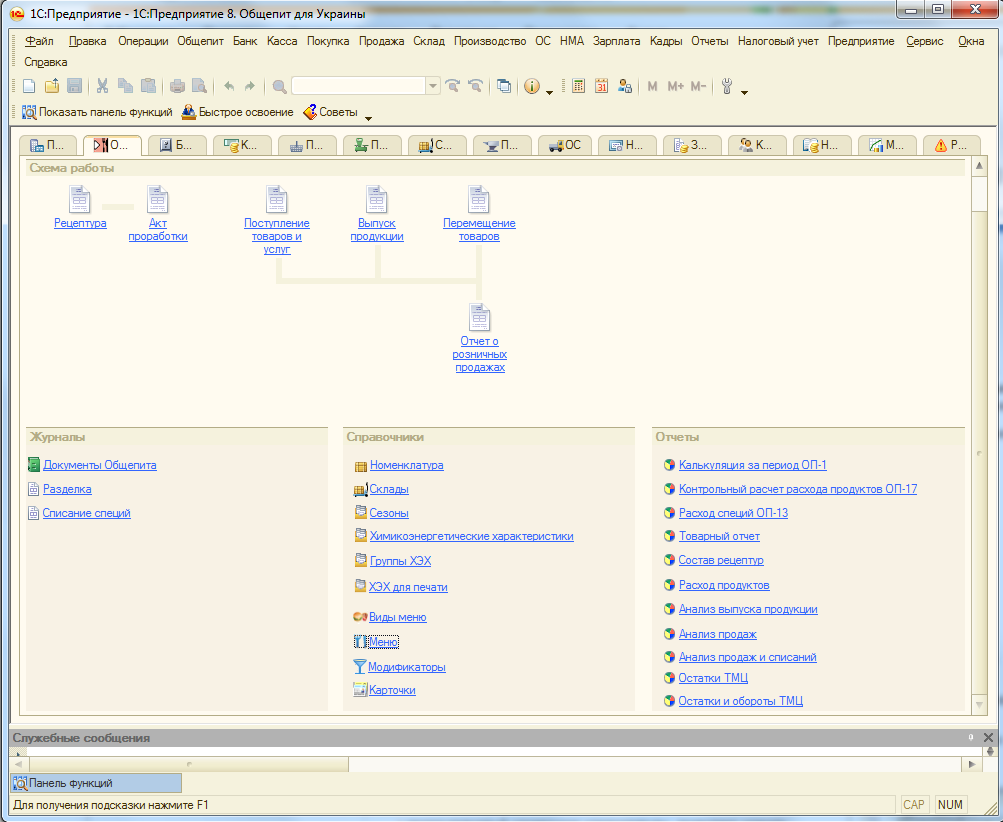
Task: Click the Paste clipboard icon
Action: point(148,86)
